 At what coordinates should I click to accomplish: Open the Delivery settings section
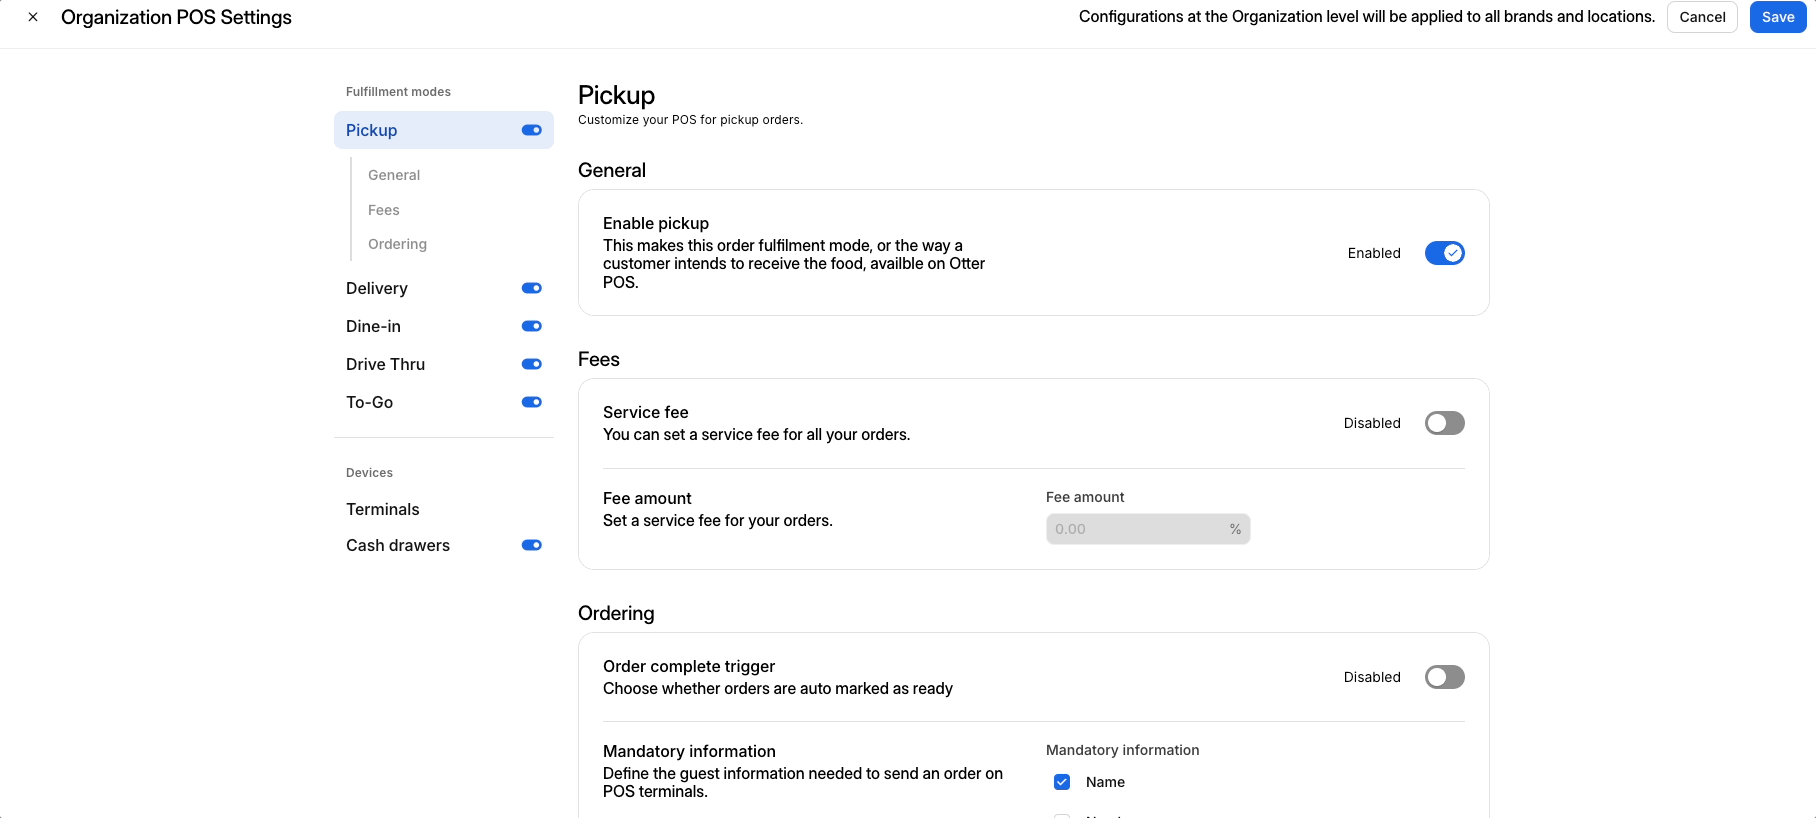pyautogui.click(x=377, y=288)
